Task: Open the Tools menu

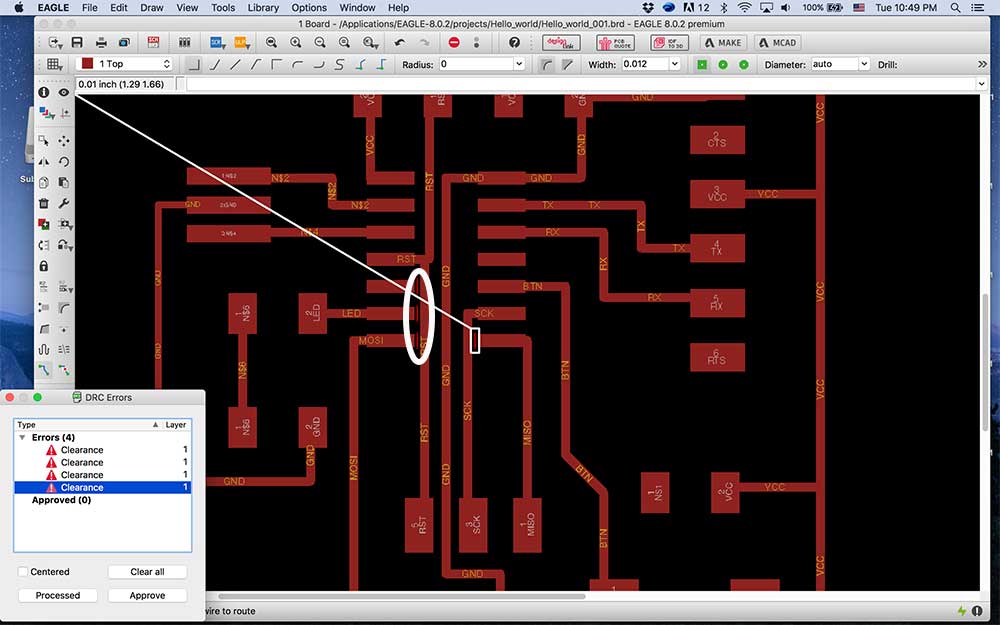Action: coord(223,8)
